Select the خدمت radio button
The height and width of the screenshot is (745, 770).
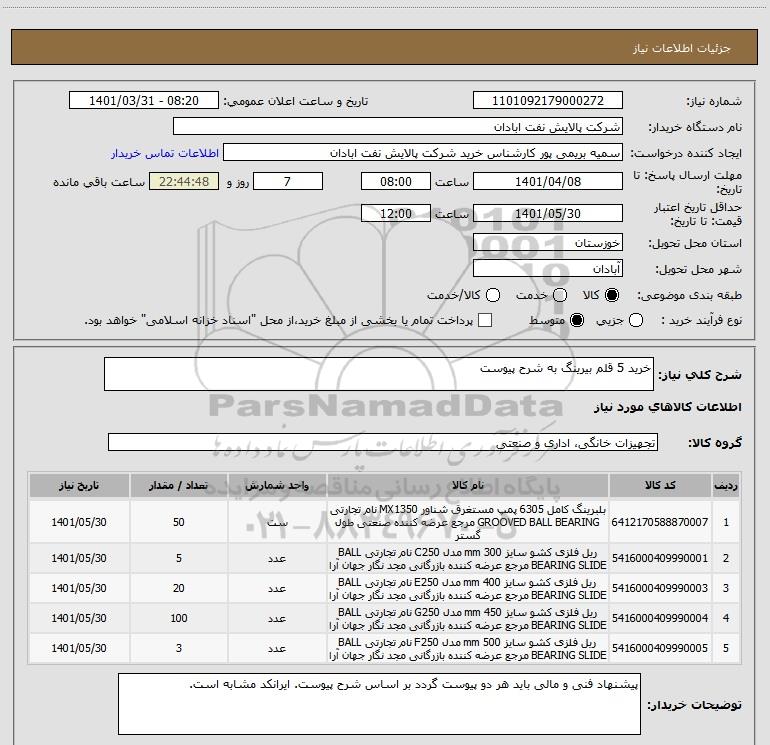[x=560, y=295]
